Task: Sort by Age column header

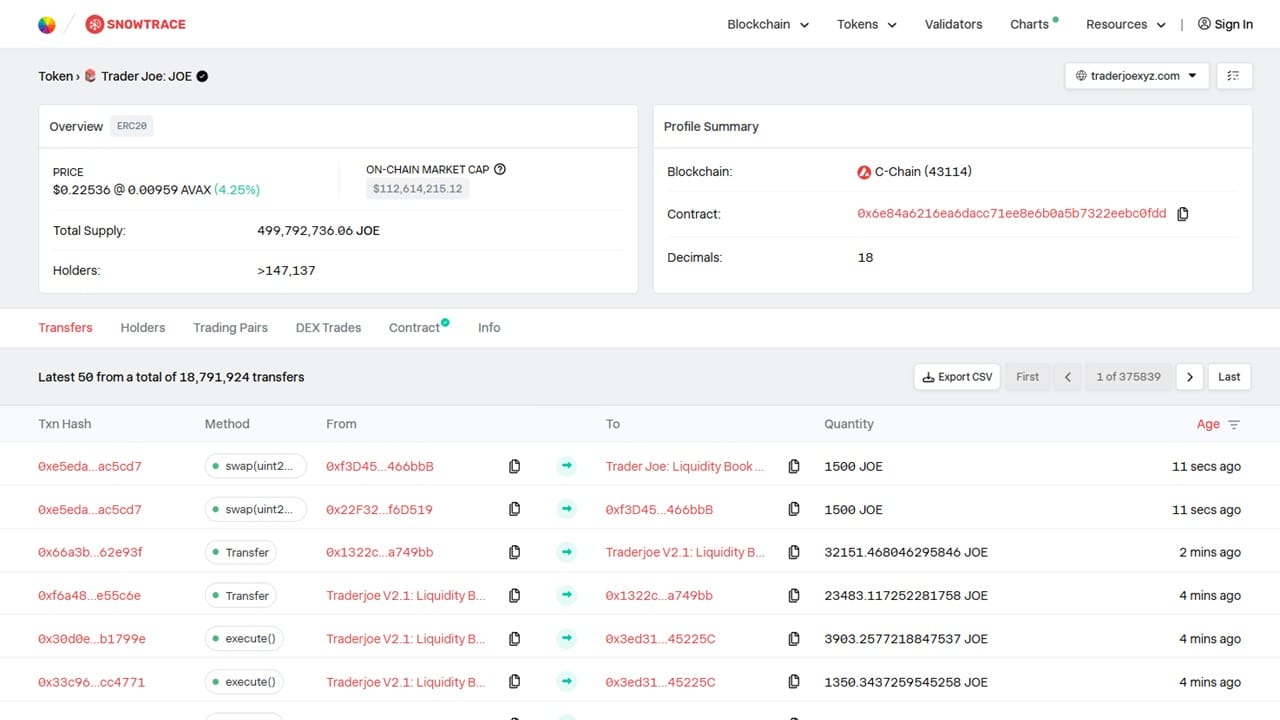Action: (1208, 424)
